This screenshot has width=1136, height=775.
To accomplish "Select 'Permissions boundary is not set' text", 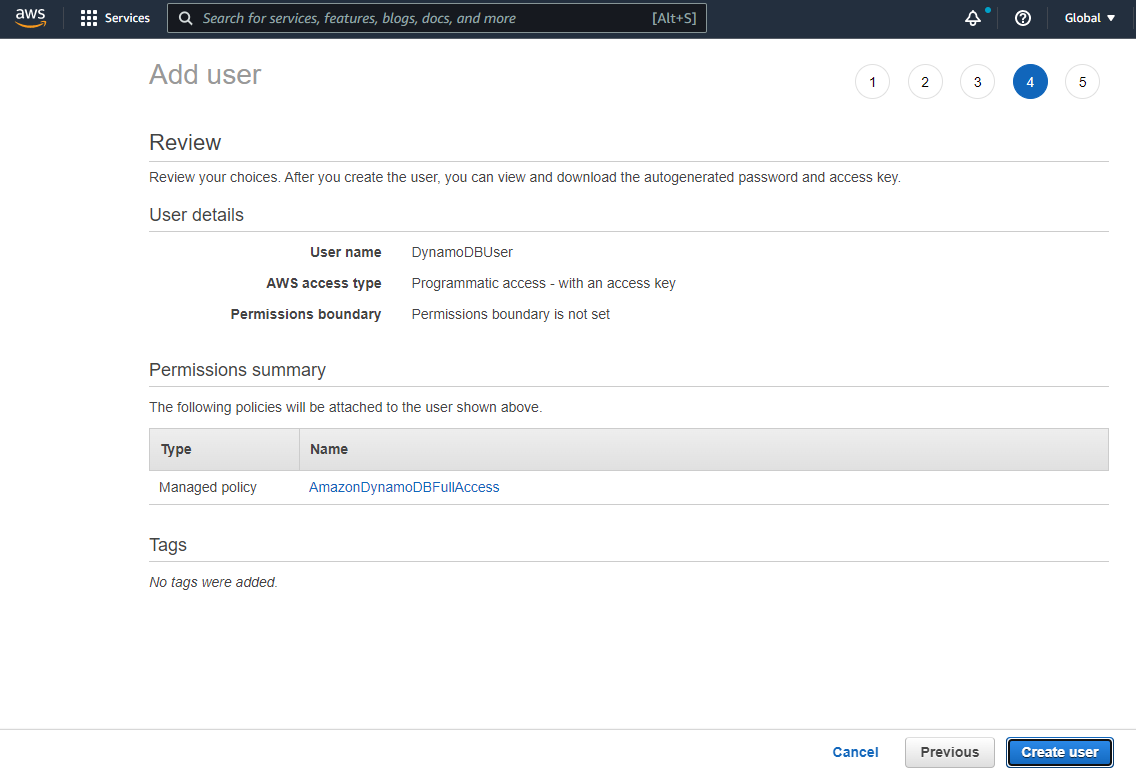I will pos(511,314).
